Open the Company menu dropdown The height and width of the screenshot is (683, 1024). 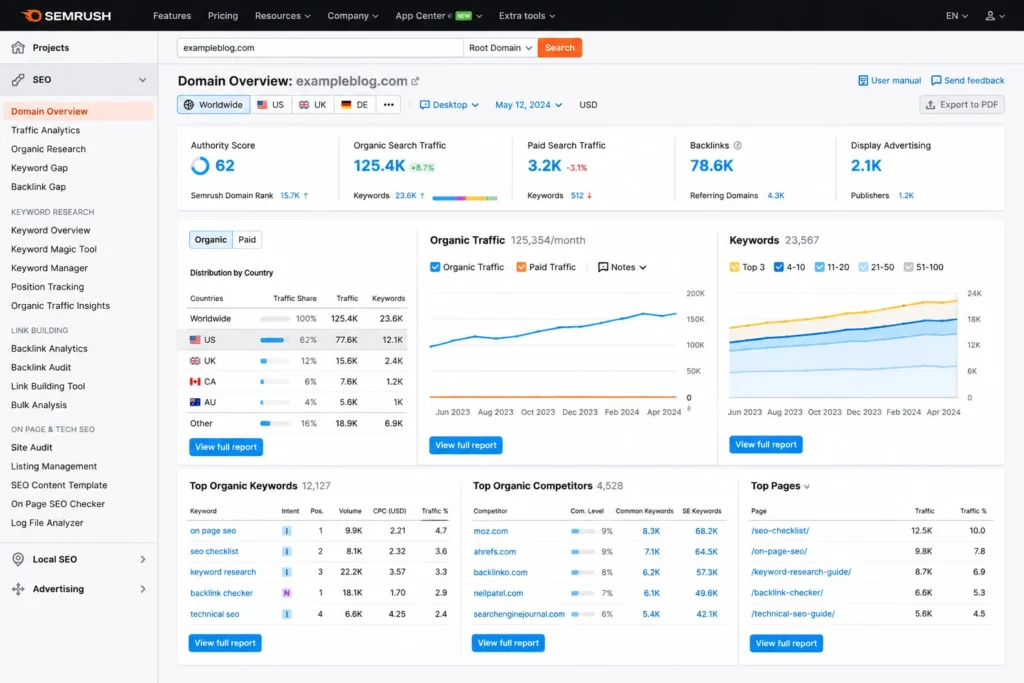353,16
